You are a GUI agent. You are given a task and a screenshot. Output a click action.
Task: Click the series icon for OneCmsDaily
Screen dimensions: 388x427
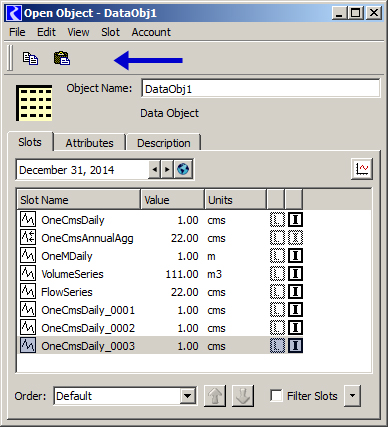click(x=28, y=219)
